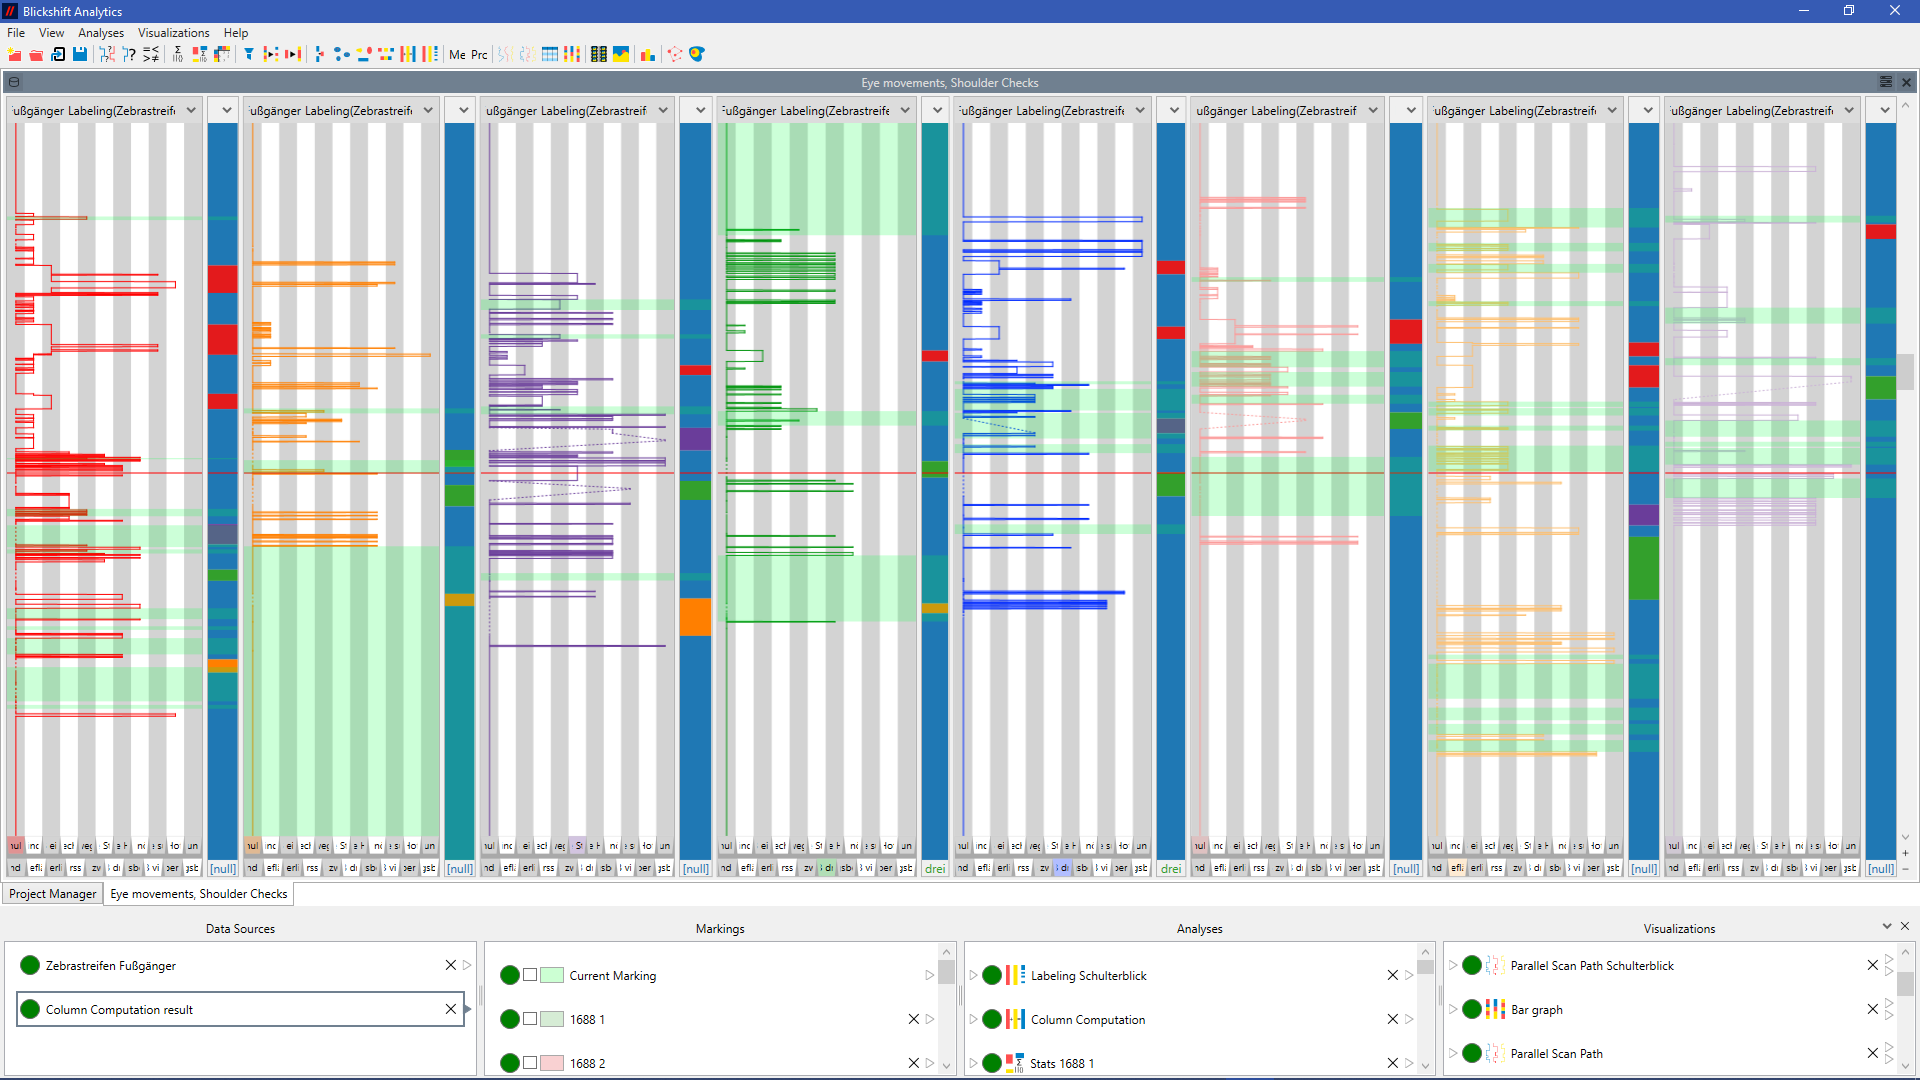Image resolution: width=1920 pixels, height=1080 pixels.
Task: Open the File menu
Action: pyautogui.click(x=16, y=33)
